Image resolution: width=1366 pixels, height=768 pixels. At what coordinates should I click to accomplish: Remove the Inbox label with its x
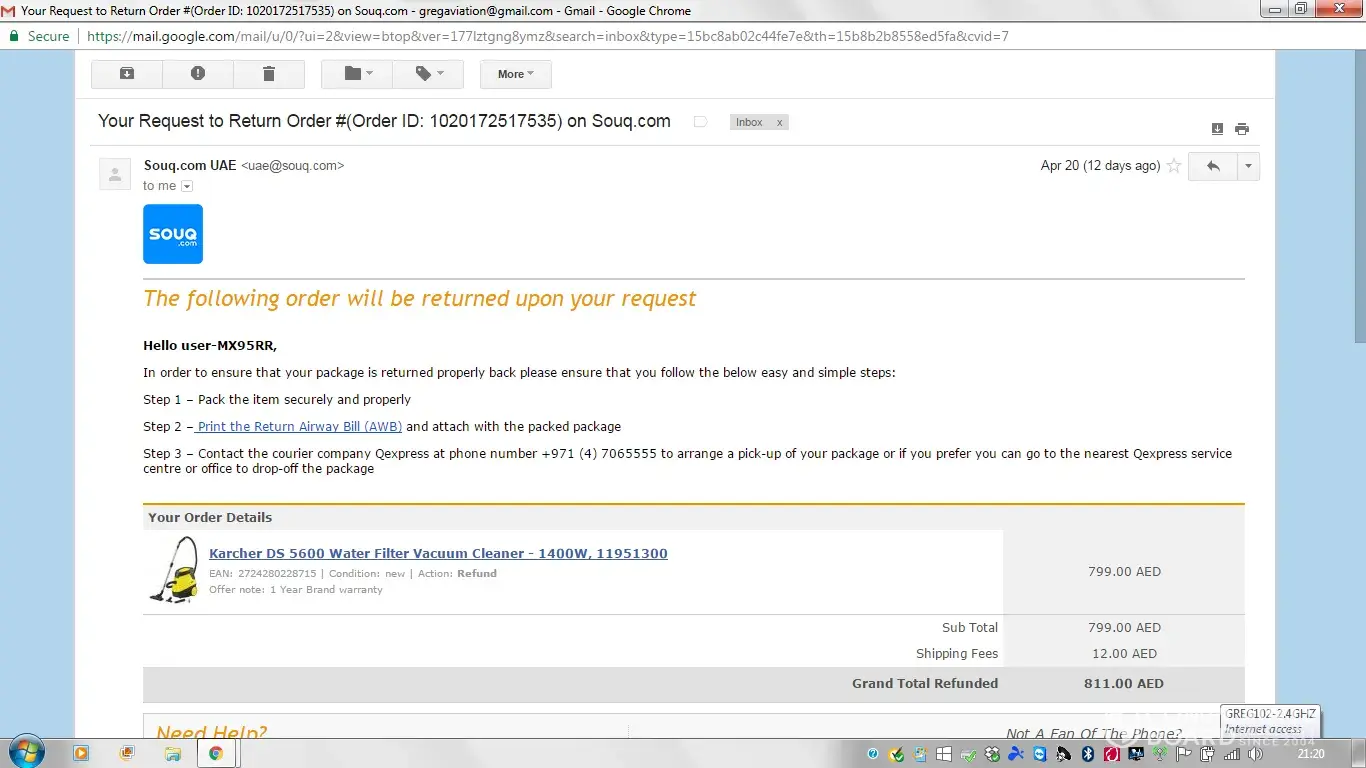(780, 122)
